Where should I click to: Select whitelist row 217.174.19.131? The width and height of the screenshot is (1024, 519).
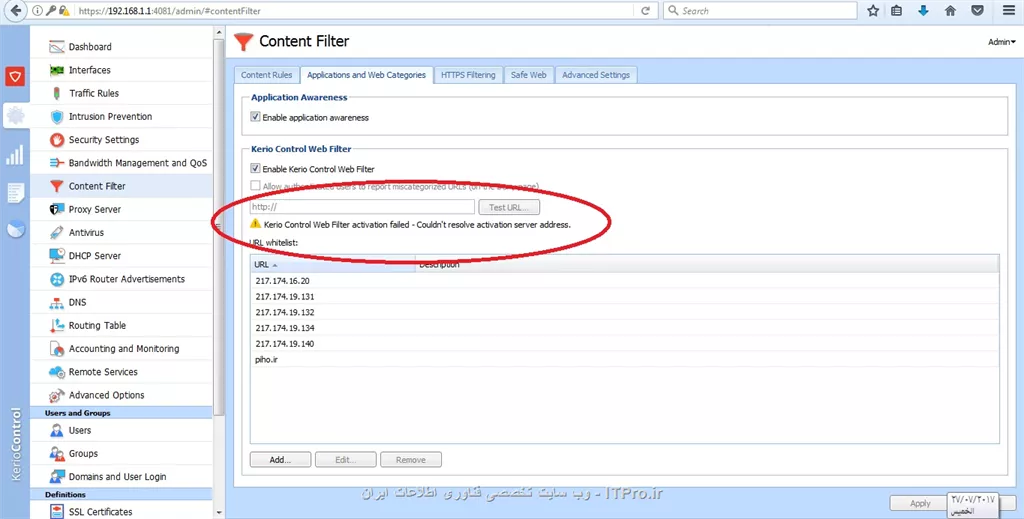point(624,296)
